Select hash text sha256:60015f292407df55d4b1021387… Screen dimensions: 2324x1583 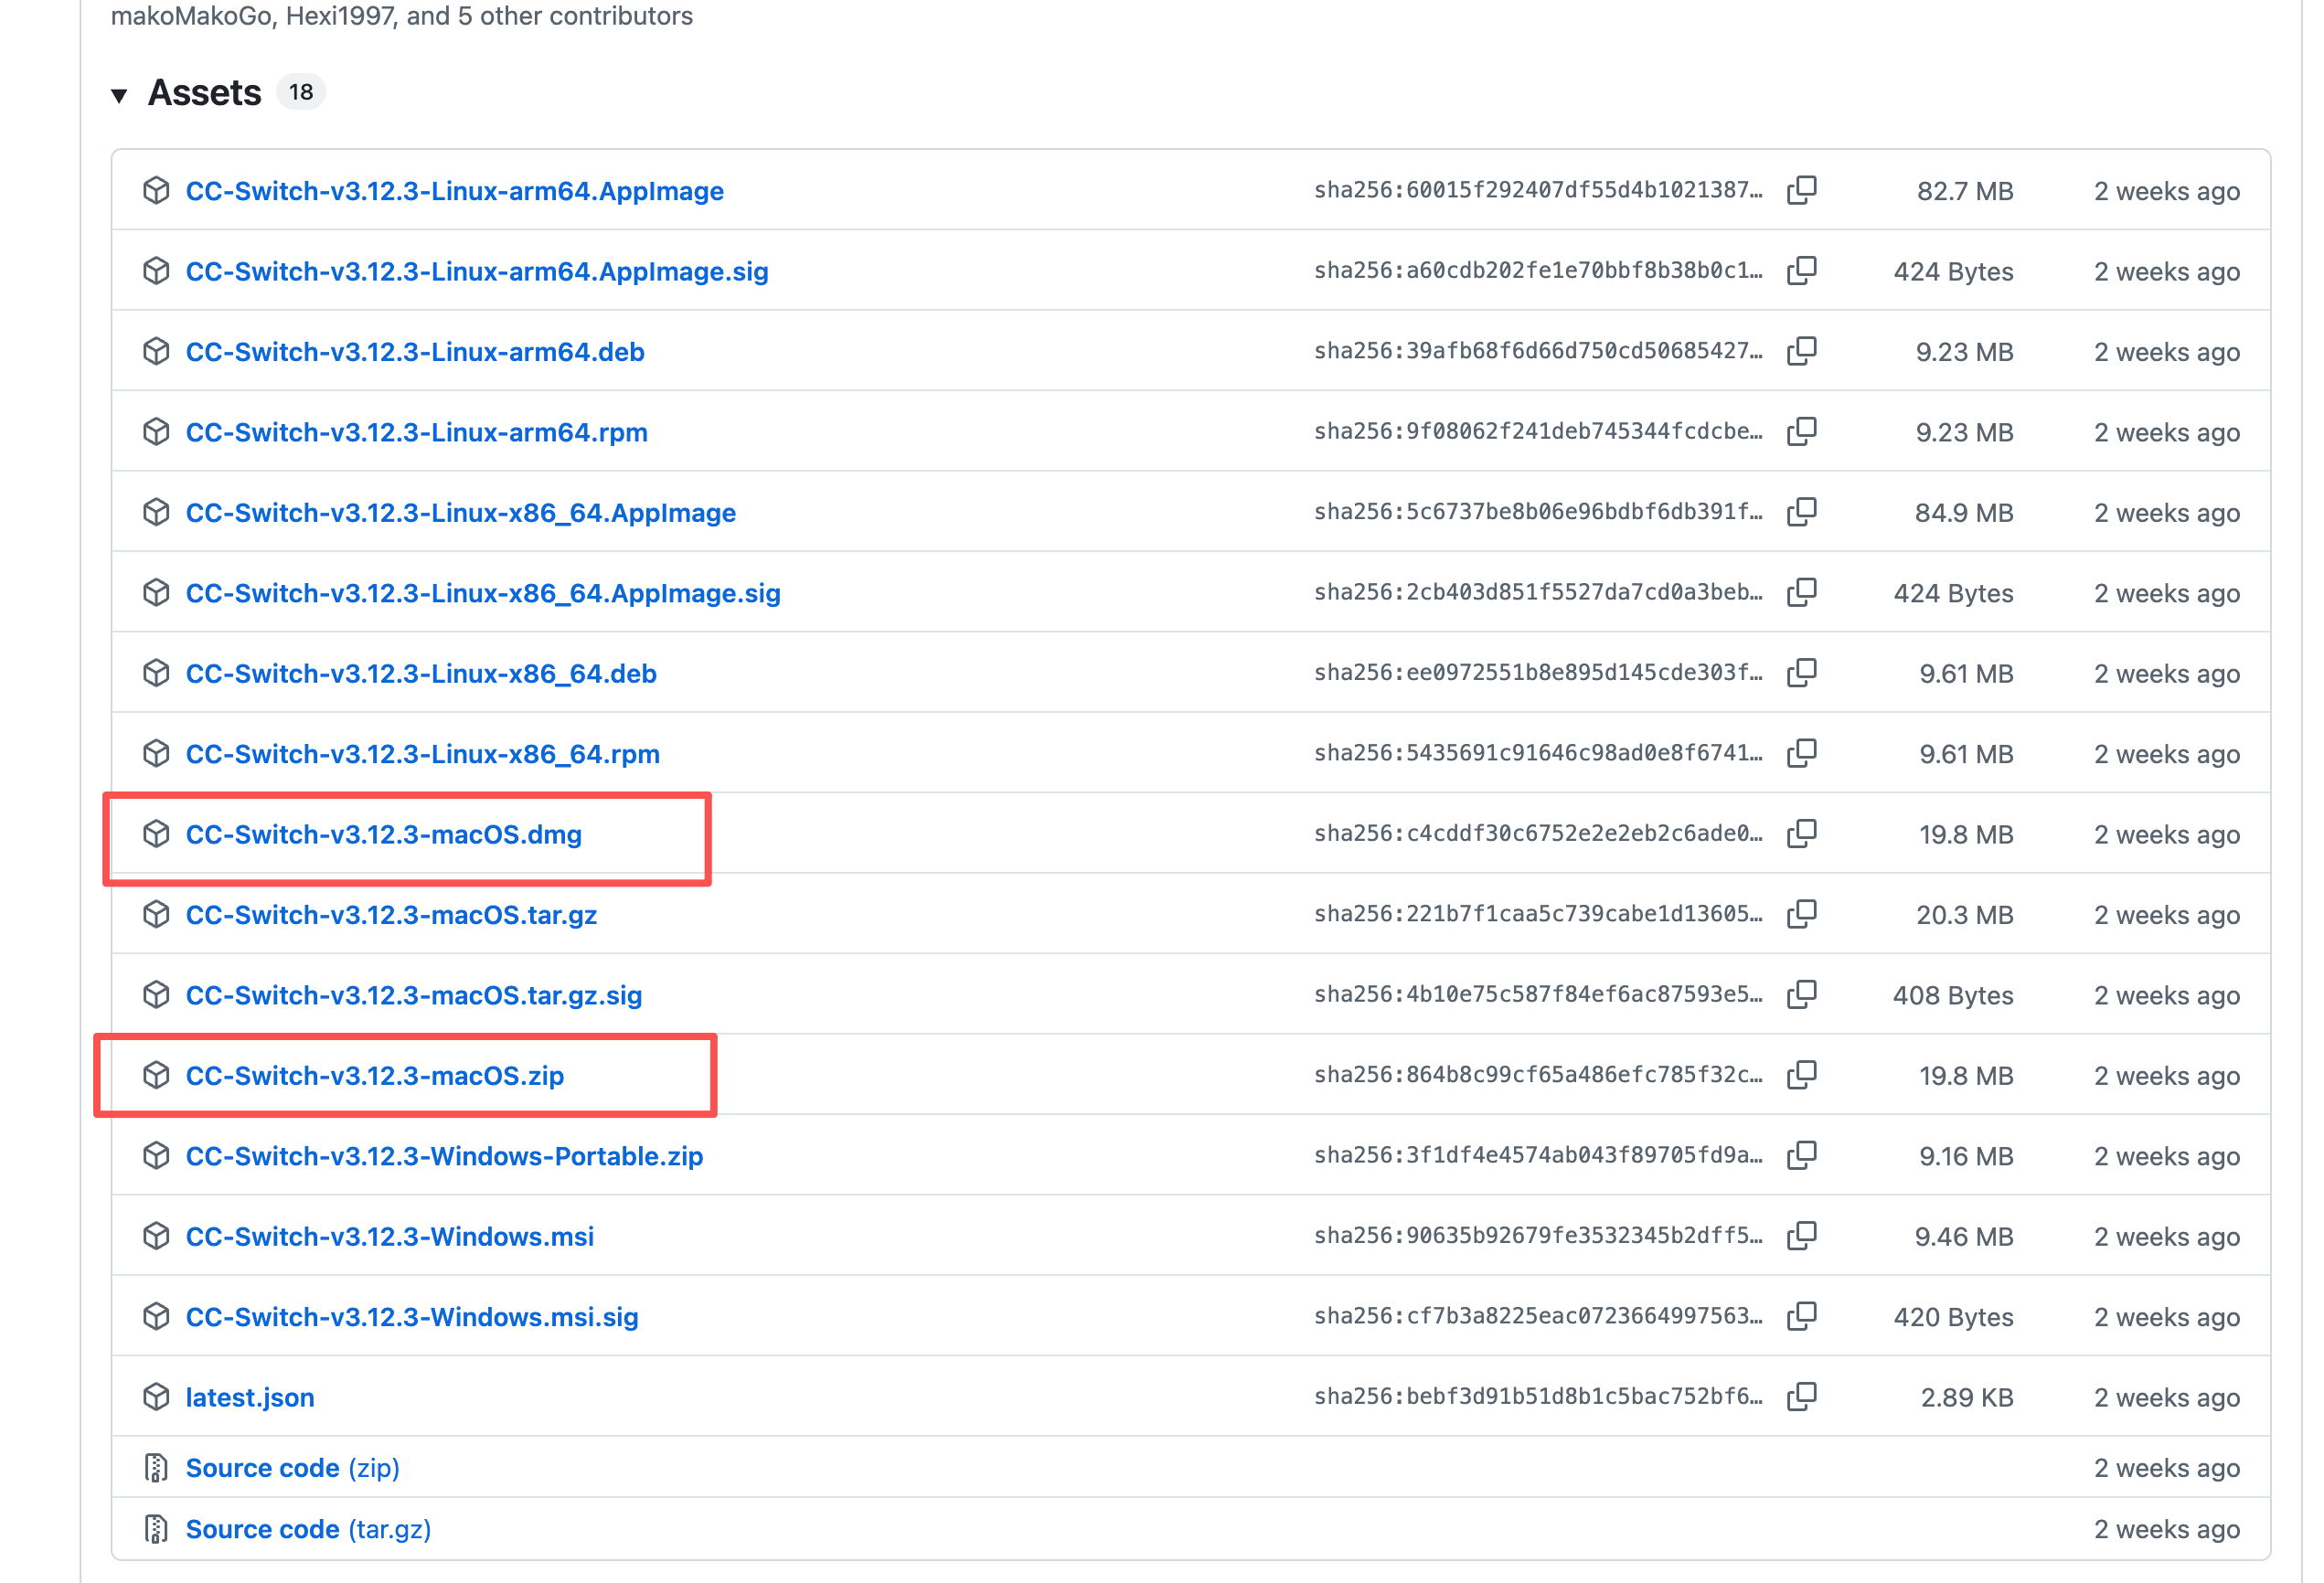1538,190
